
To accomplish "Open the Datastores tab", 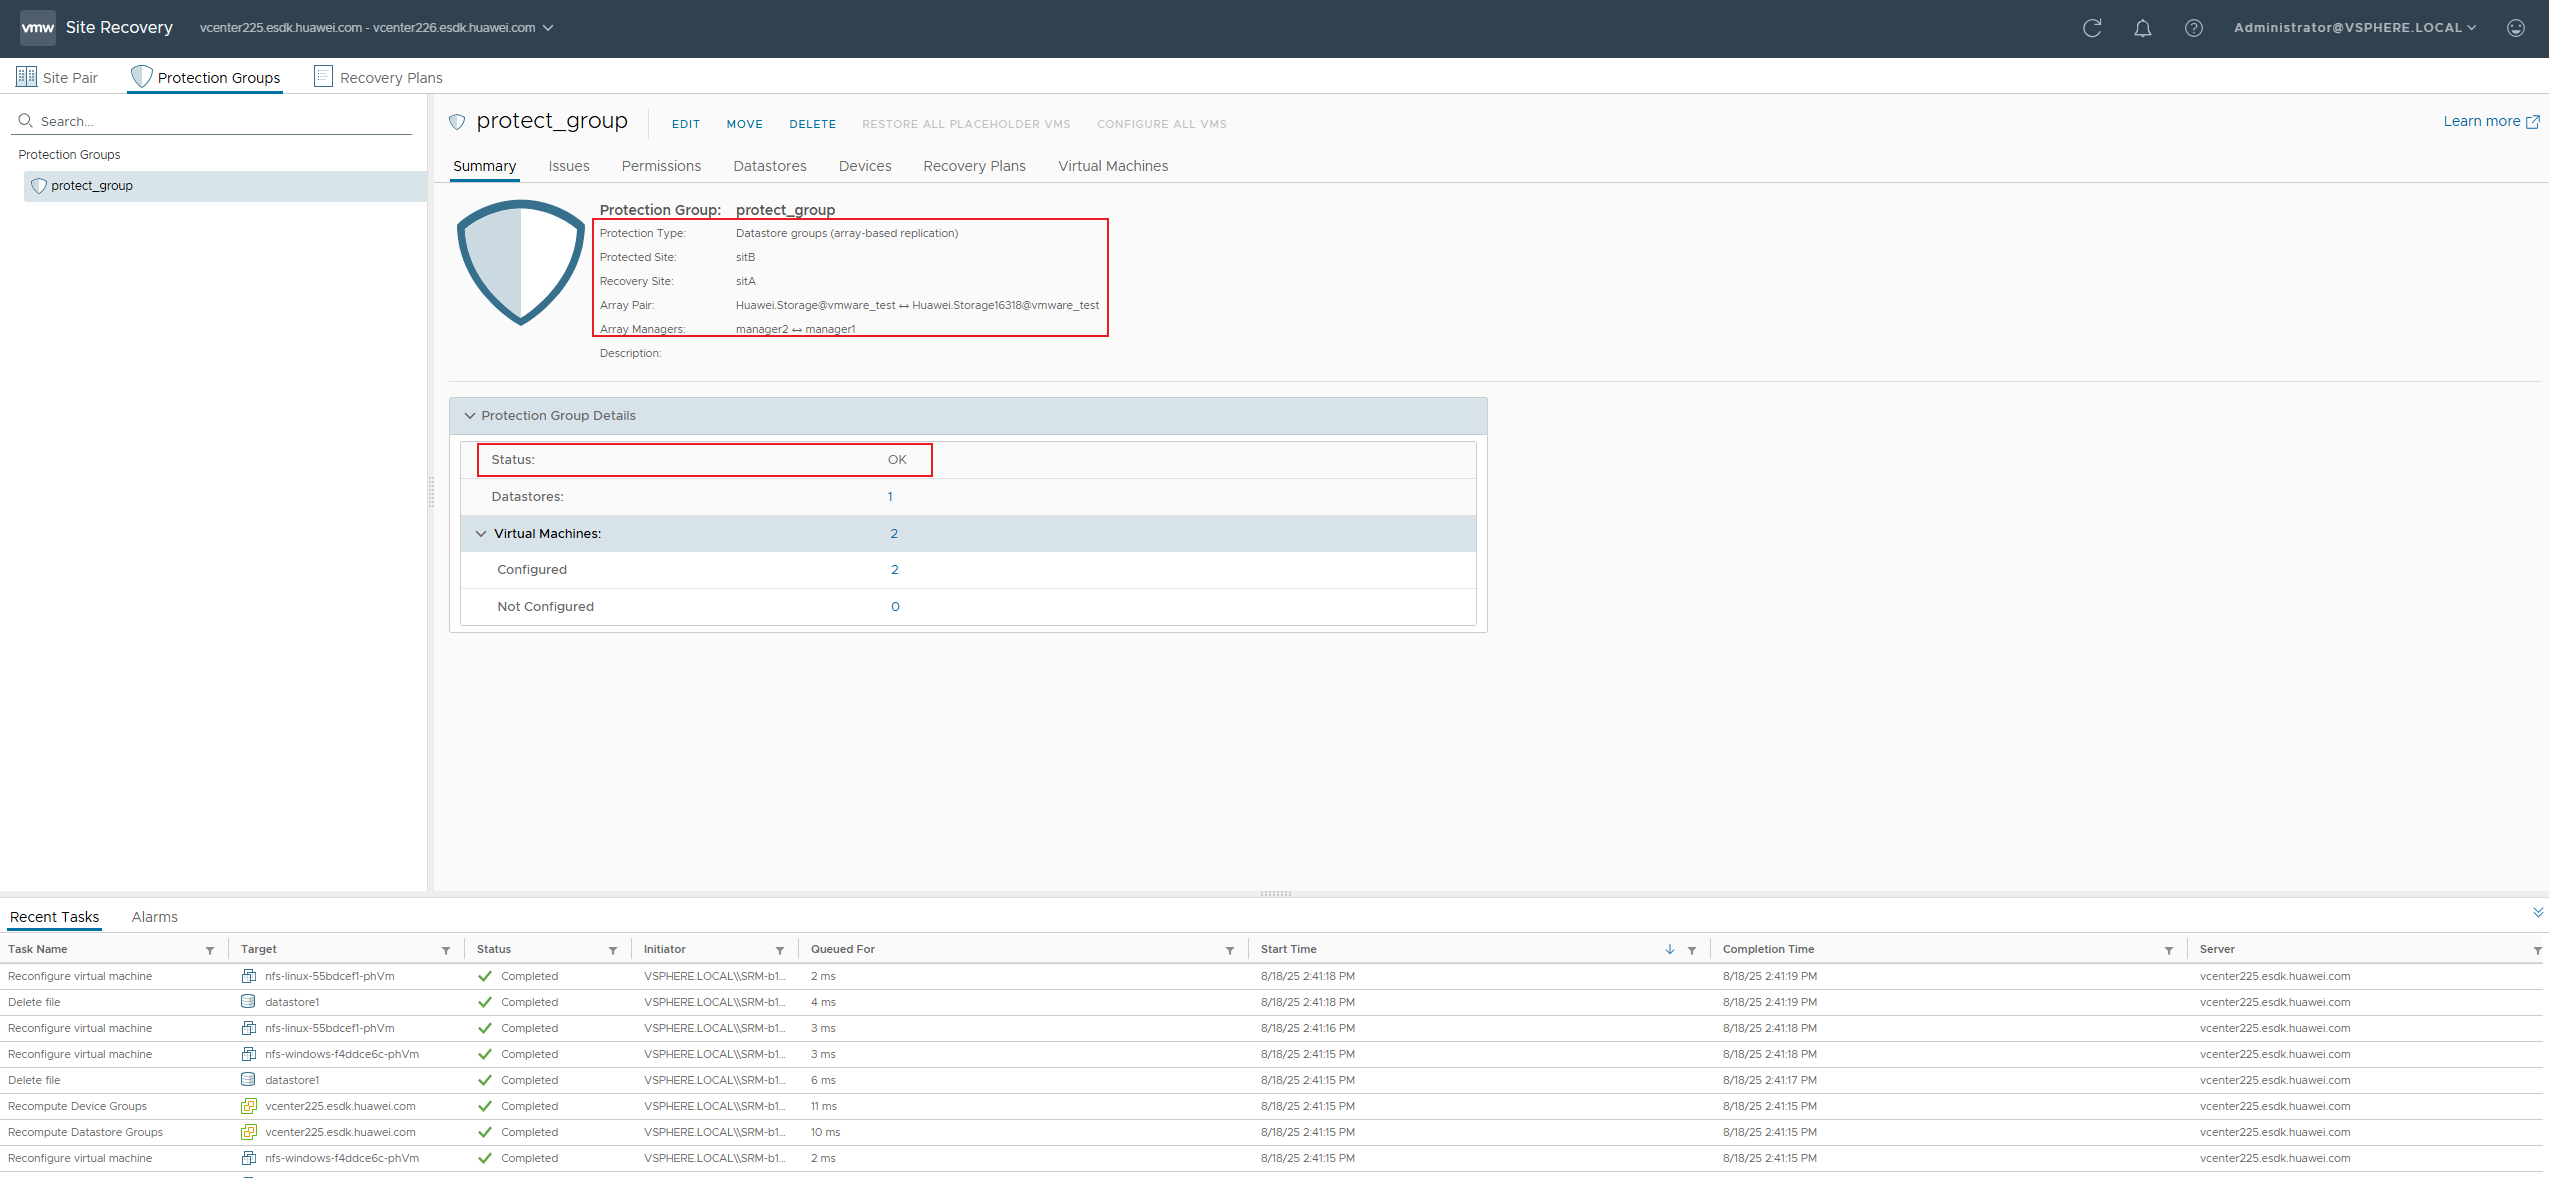I will [x=770, y=166].
